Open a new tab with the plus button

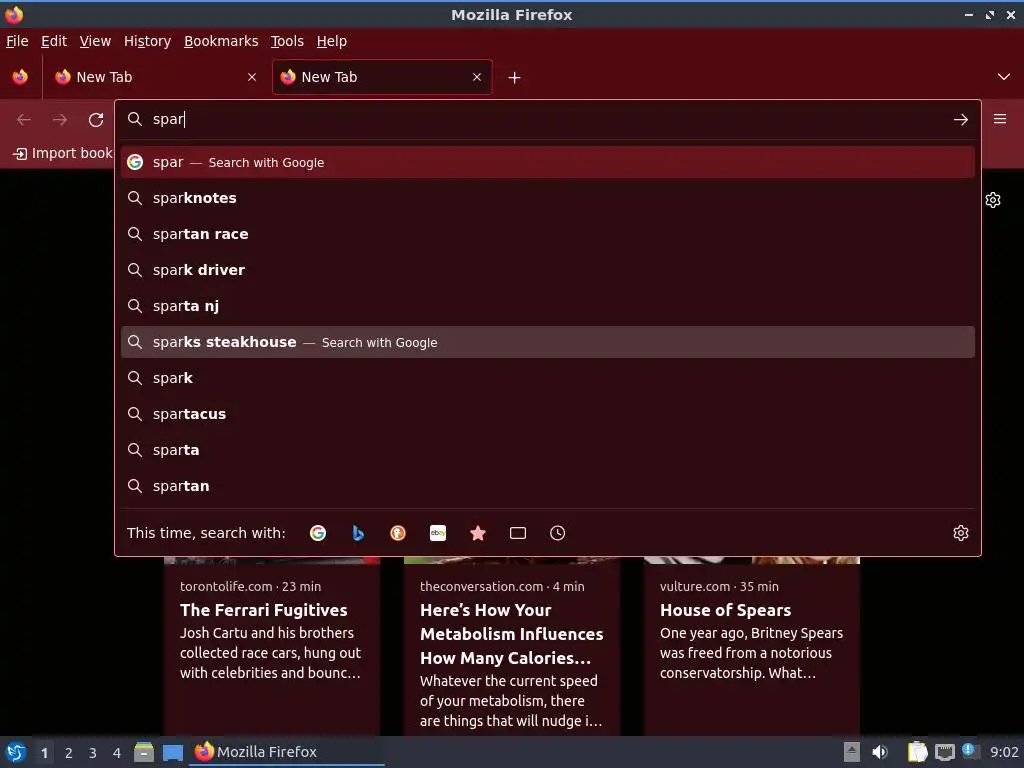pyautogui.click(x=515, y=78)
